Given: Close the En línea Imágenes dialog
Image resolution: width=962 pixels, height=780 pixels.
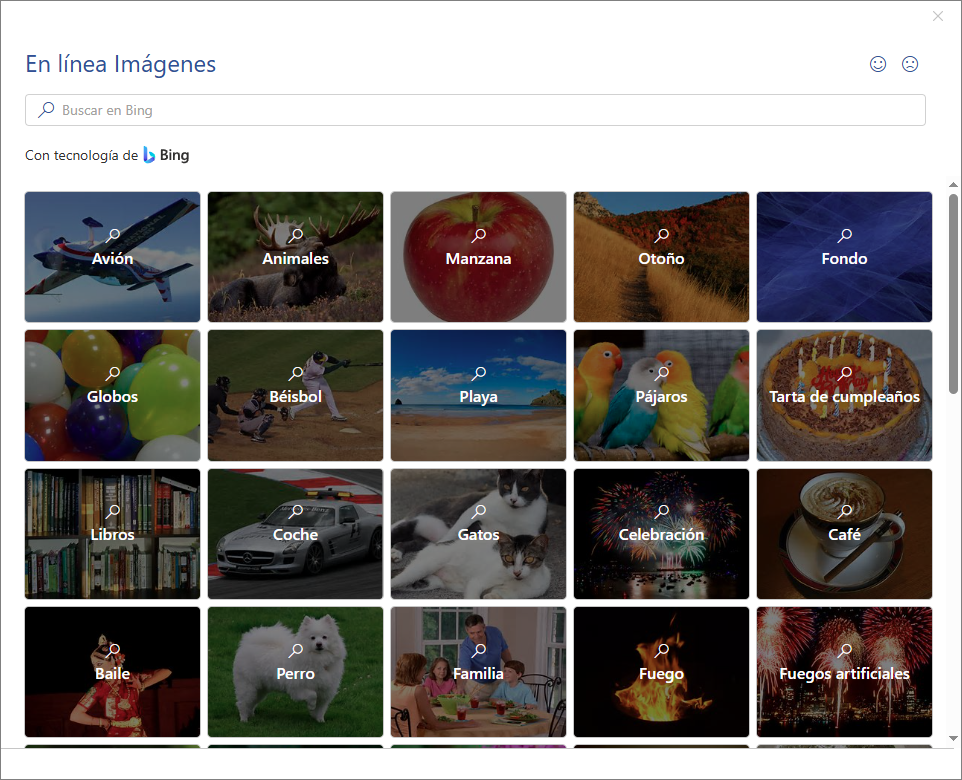Looking at the screenshot, I should tap(937, 16).
